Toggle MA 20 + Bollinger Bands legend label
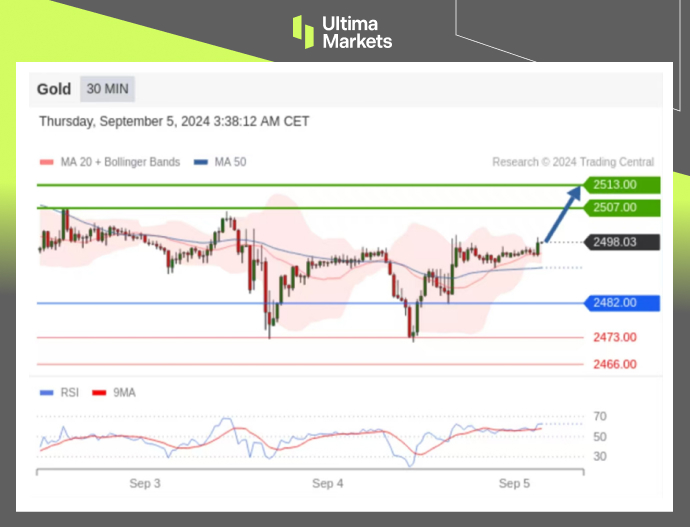 [x=119, y=162]
